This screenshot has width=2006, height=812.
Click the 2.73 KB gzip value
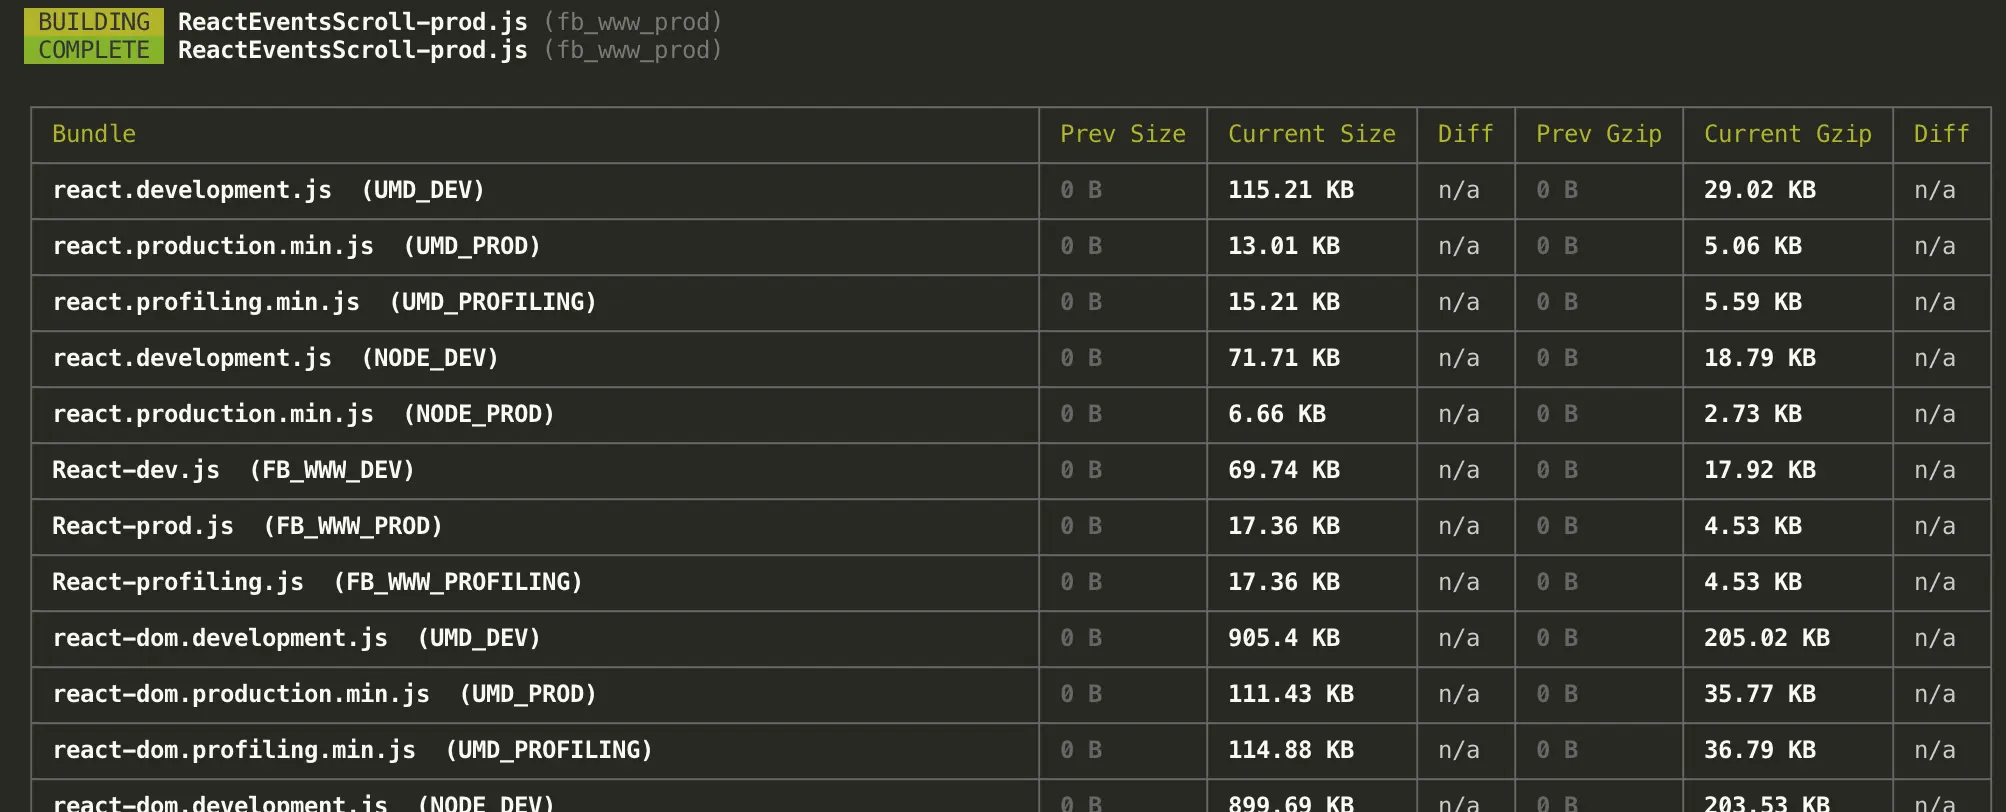[1753, 414]
